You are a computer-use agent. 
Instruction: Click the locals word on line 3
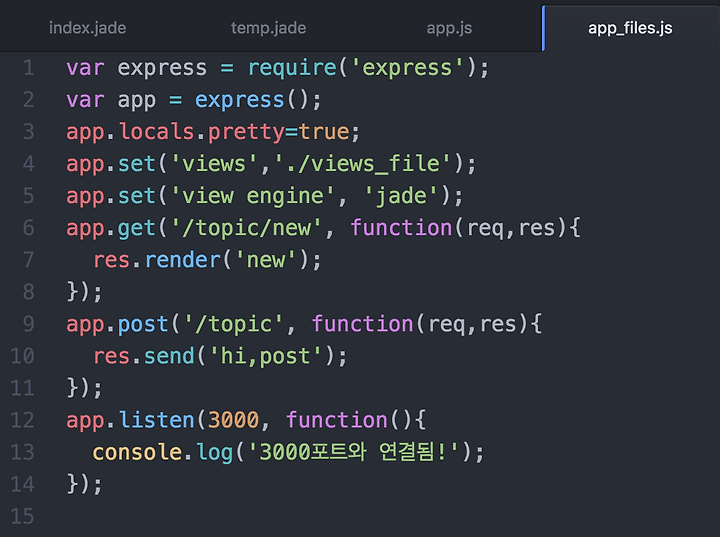click(157, 132)
